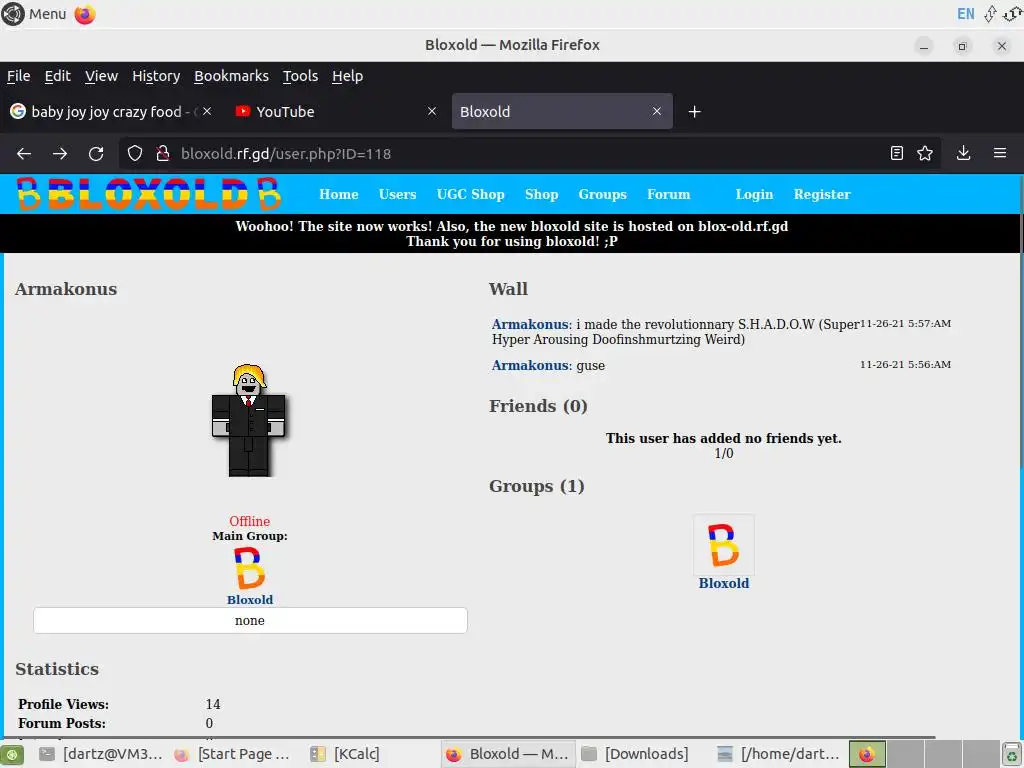
Task: Open the Firefox hamburger application menu
Action: (x=1000, y=153)
